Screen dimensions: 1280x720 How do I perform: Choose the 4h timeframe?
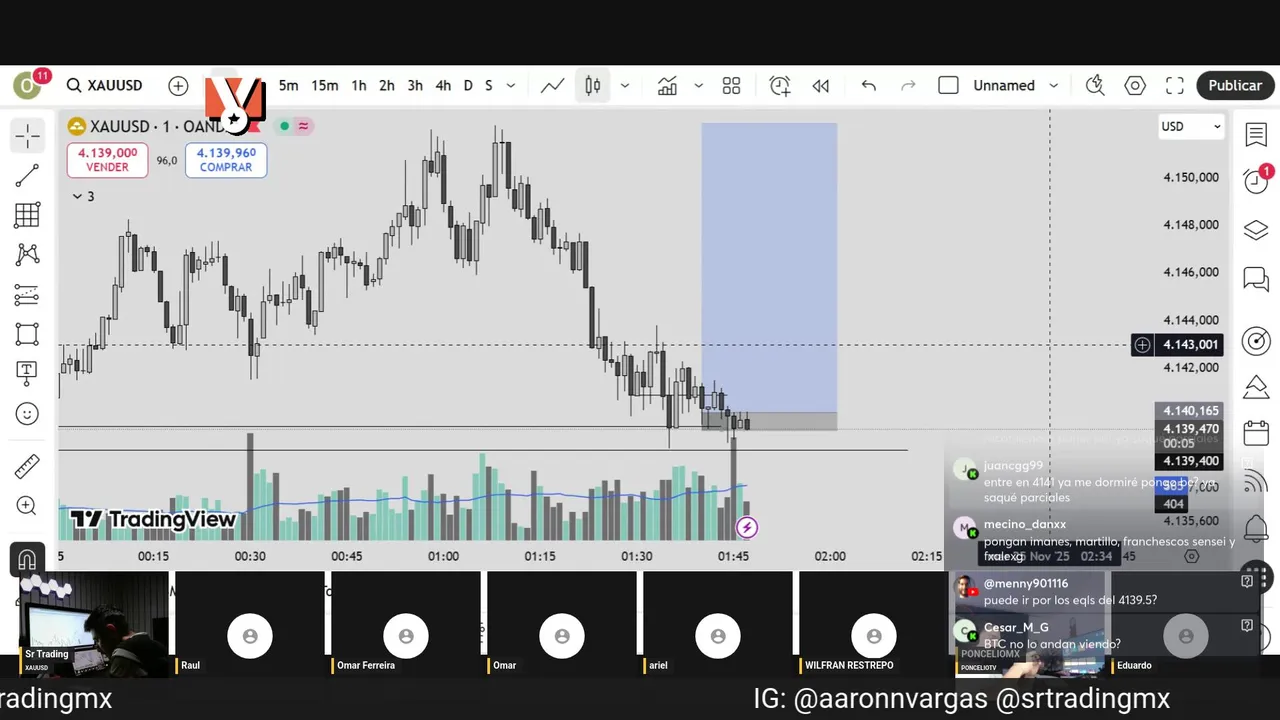442,86
